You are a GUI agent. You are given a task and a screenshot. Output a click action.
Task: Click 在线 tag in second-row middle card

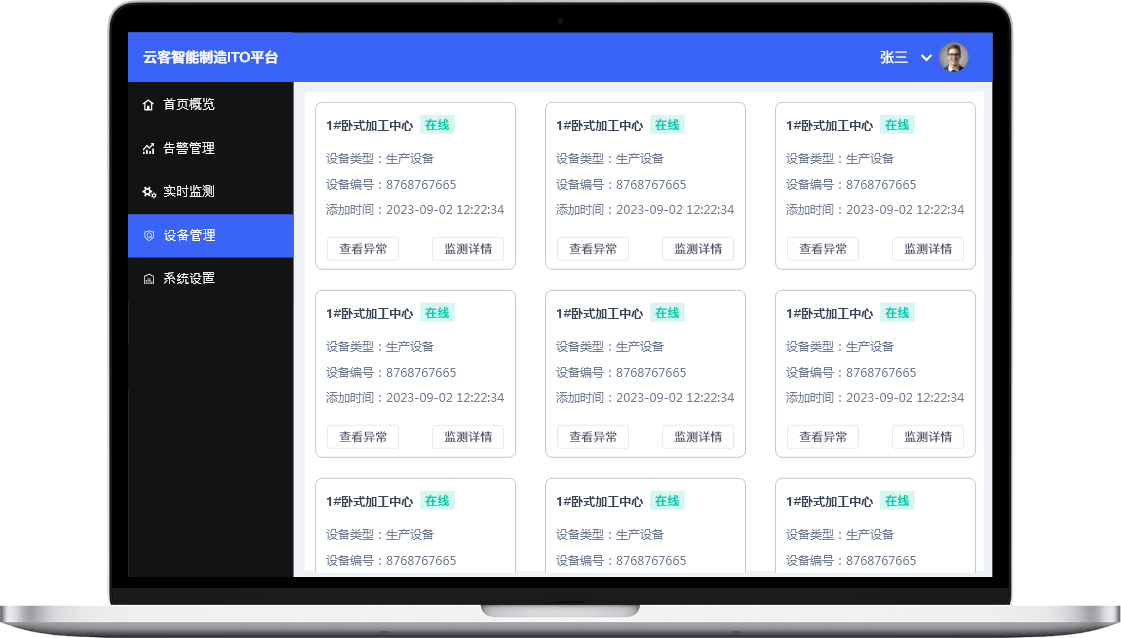(667, 313)
